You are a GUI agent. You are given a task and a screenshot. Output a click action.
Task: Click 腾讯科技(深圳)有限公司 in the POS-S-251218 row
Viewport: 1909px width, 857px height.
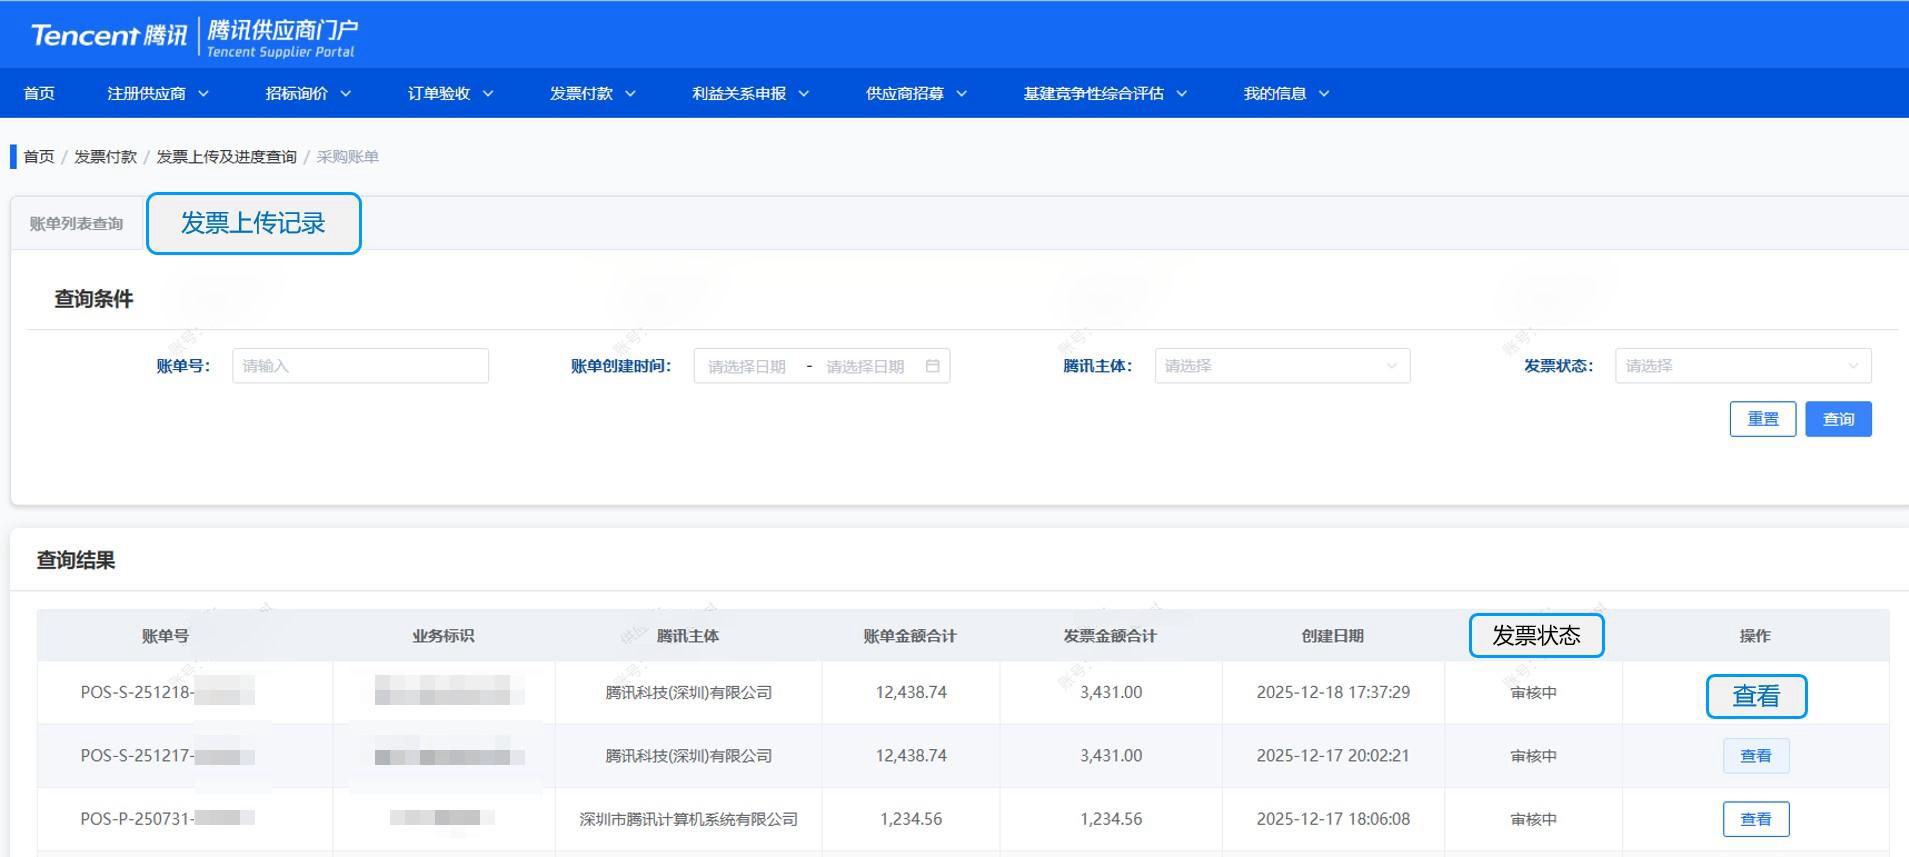[688, 692]
